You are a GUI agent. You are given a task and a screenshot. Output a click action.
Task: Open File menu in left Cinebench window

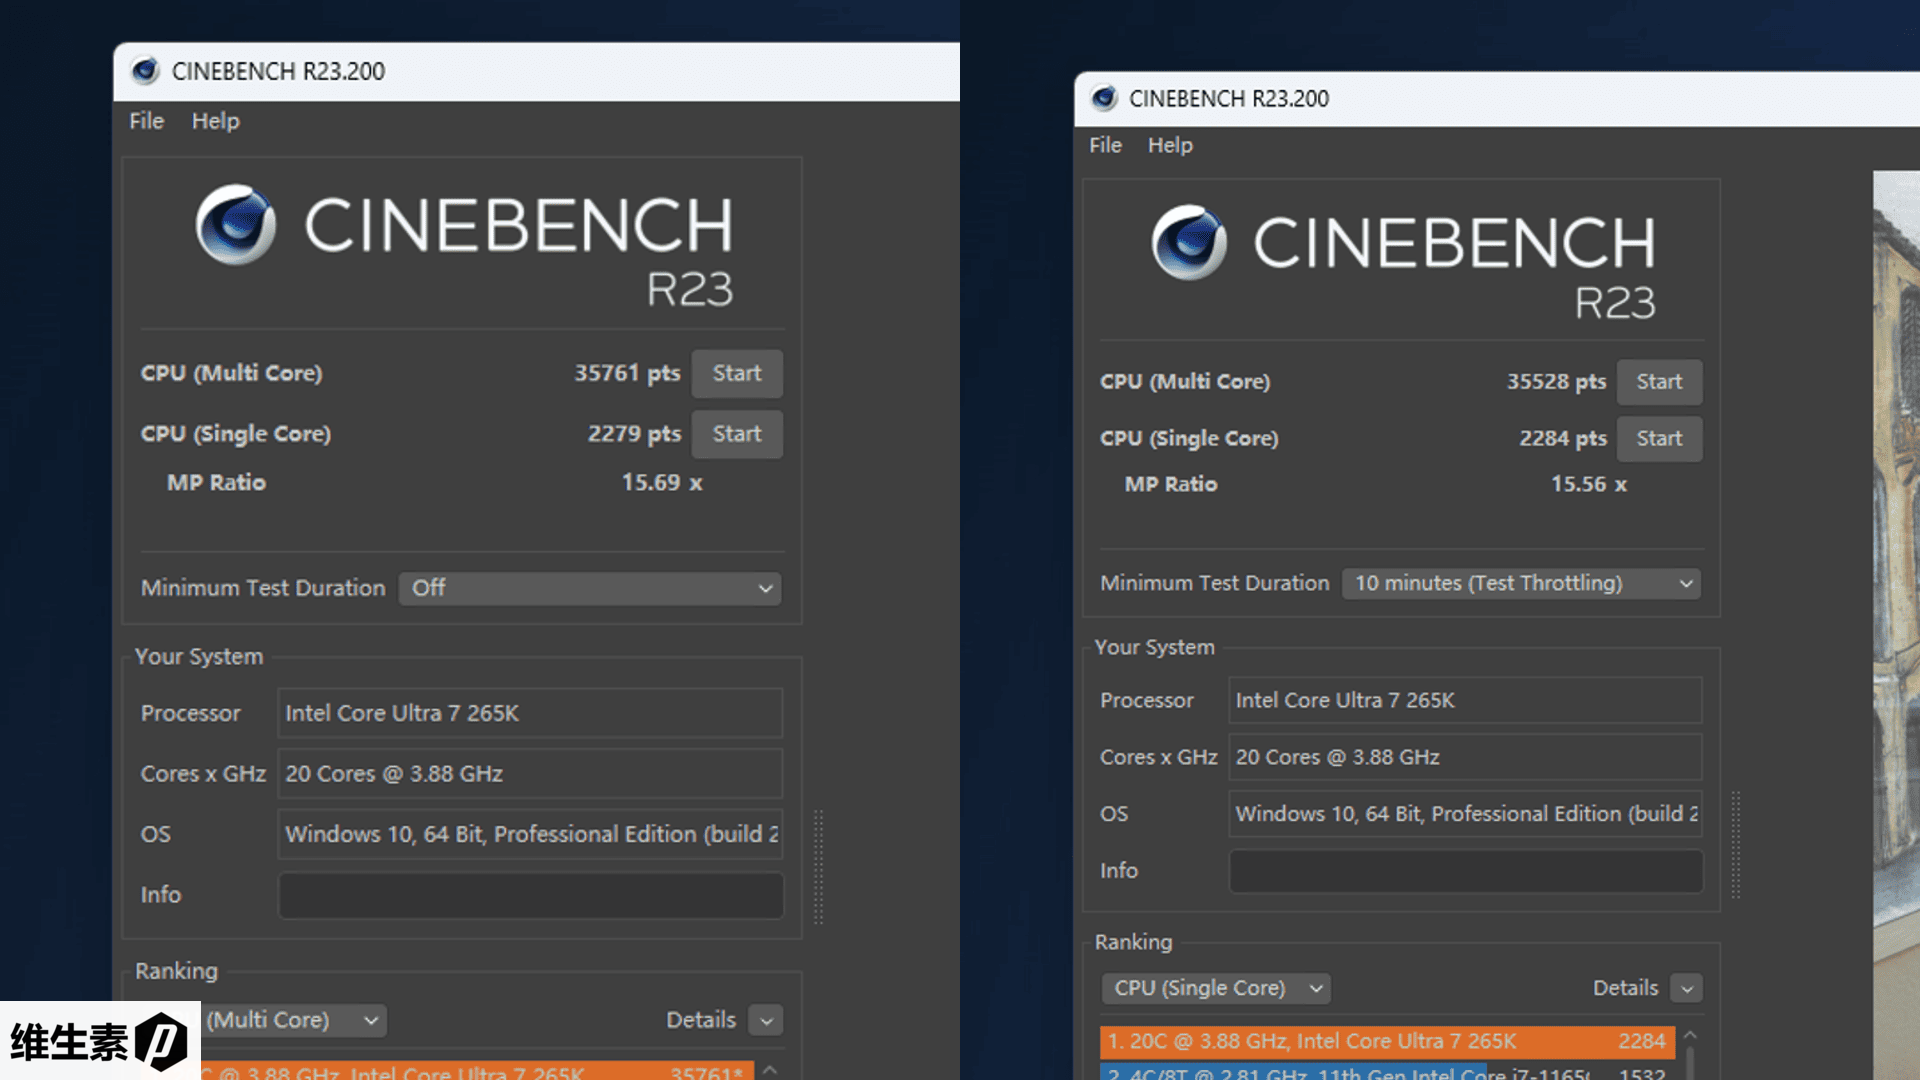click(146, 121)
